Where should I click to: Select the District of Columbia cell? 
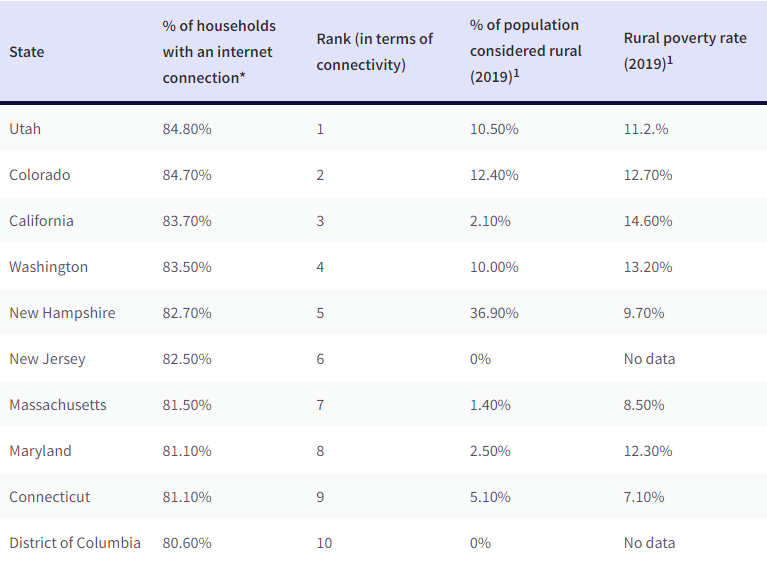point(75,543)
